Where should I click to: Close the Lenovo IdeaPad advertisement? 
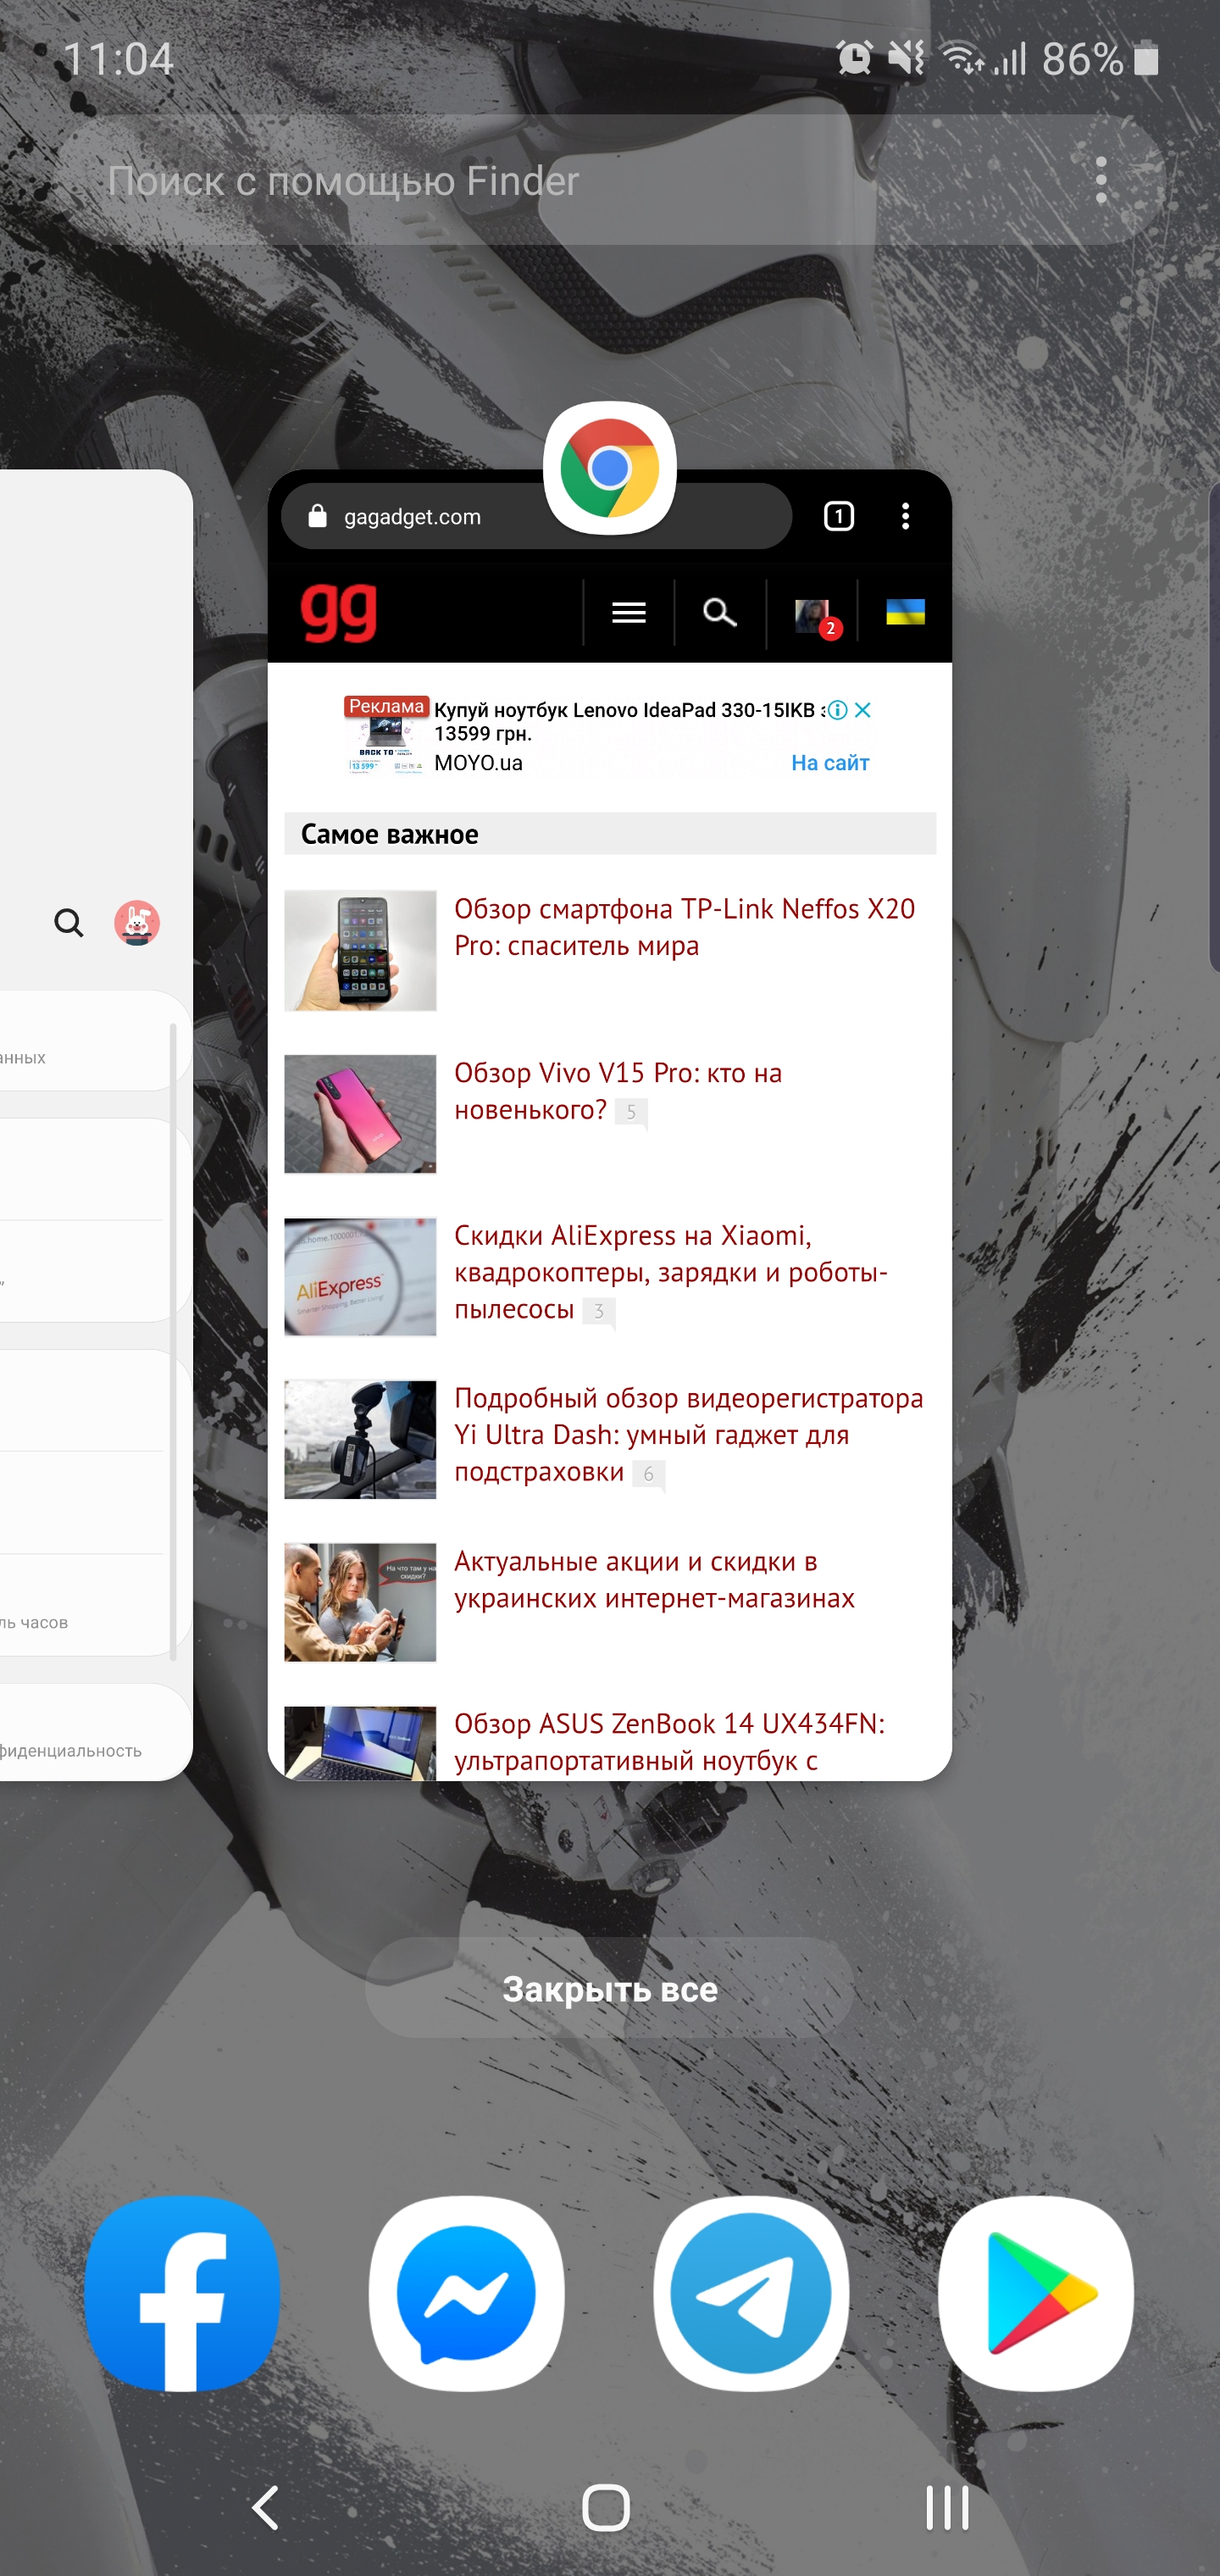click(863, 710)
